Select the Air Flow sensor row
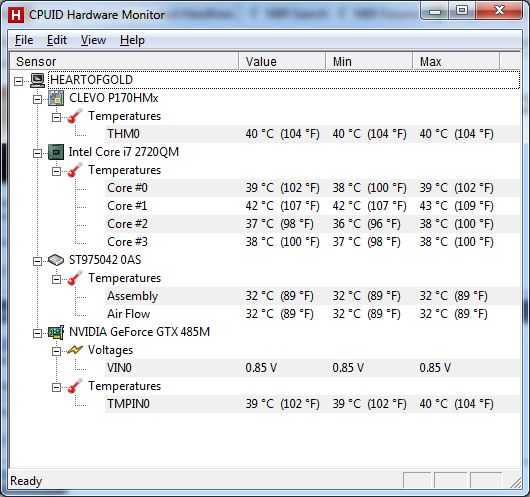This screenshot has width=530, height=497. point(312,314)
